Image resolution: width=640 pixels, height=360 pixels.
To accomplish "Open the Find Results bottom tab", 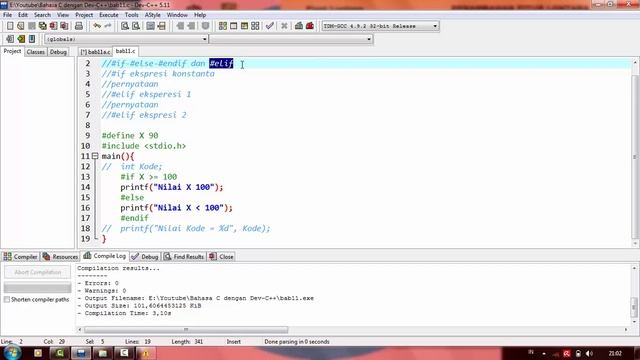I will [x=184, y=257].
